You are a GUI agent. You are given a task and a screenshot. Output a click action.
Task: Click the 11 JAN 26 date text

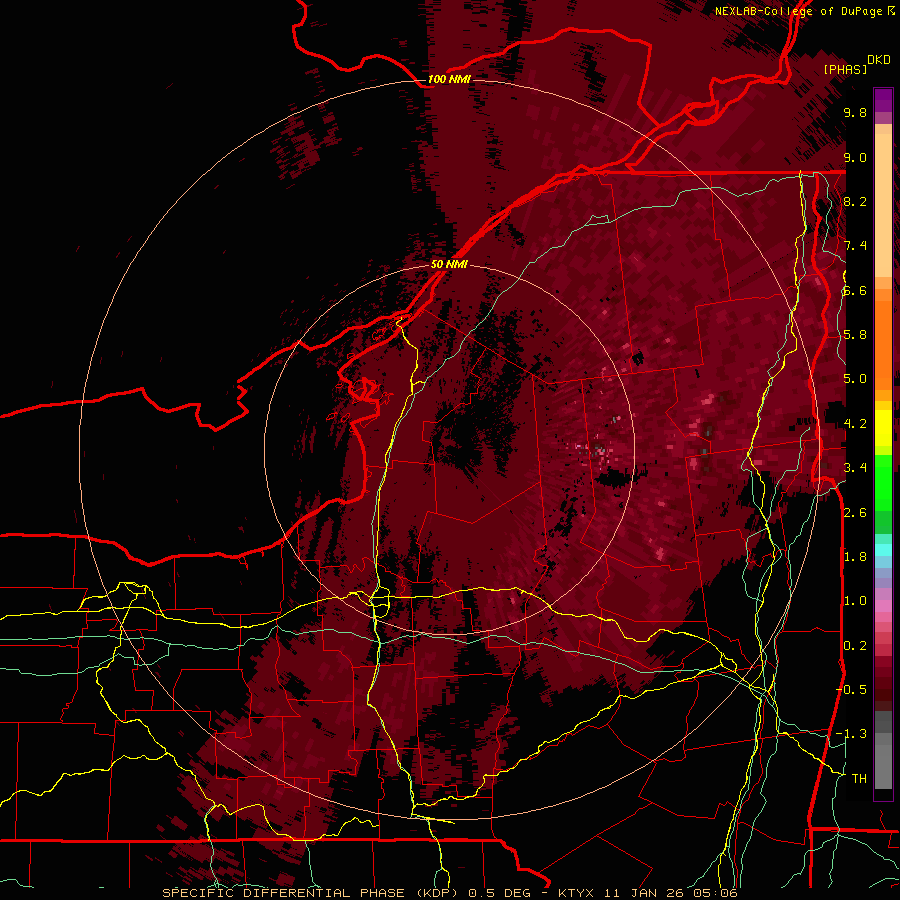(x=642, y=893)
